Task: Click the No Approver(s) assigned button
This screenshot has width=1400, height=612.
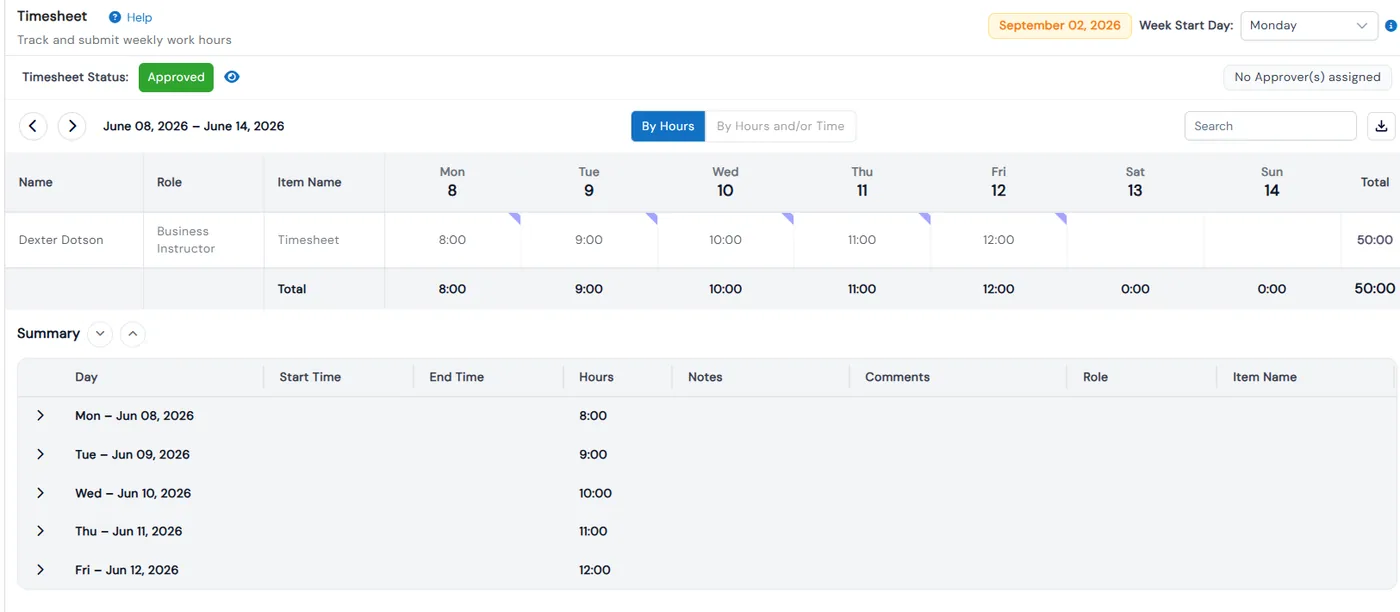Action: pos(1307,77)
